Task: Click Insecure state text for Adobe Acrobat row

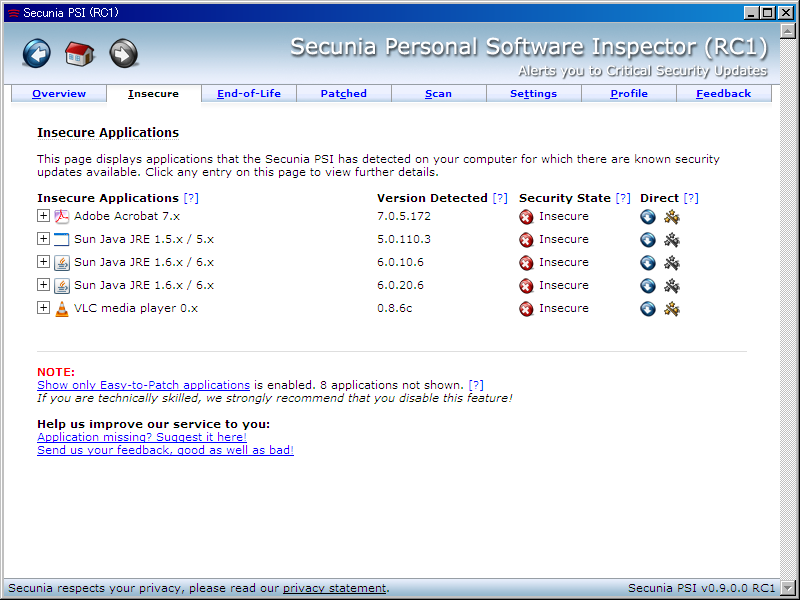Action: pos(564,216)
